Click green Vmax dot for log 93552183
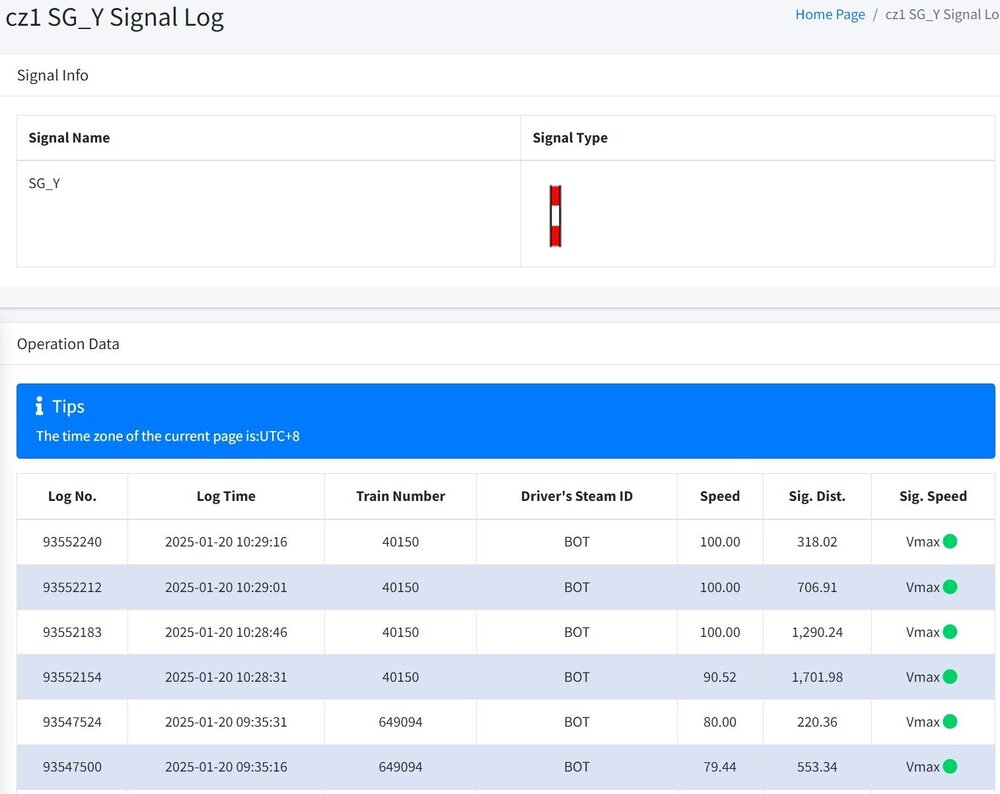Image resolution: width=1000 pixels, height=794 pixels. 950,632
